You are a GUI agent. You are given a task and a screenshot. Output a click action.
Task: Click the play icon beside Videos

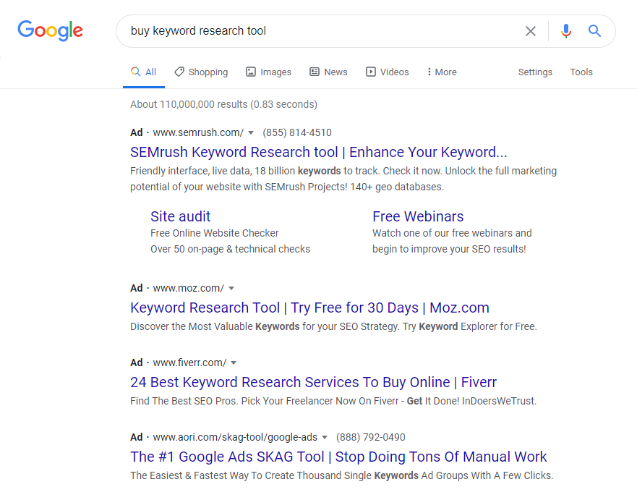[370, 72]
